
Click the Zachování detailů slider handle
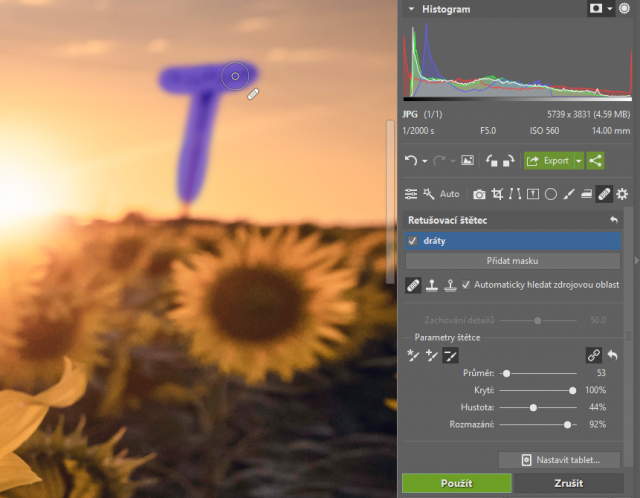coord(538,320)
